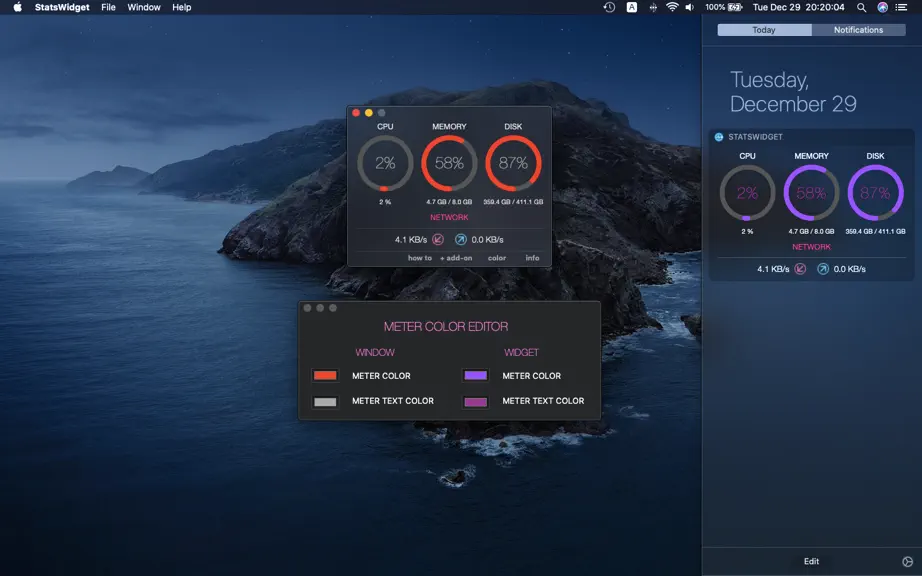Click the Siri icon

tap(883, 7)
